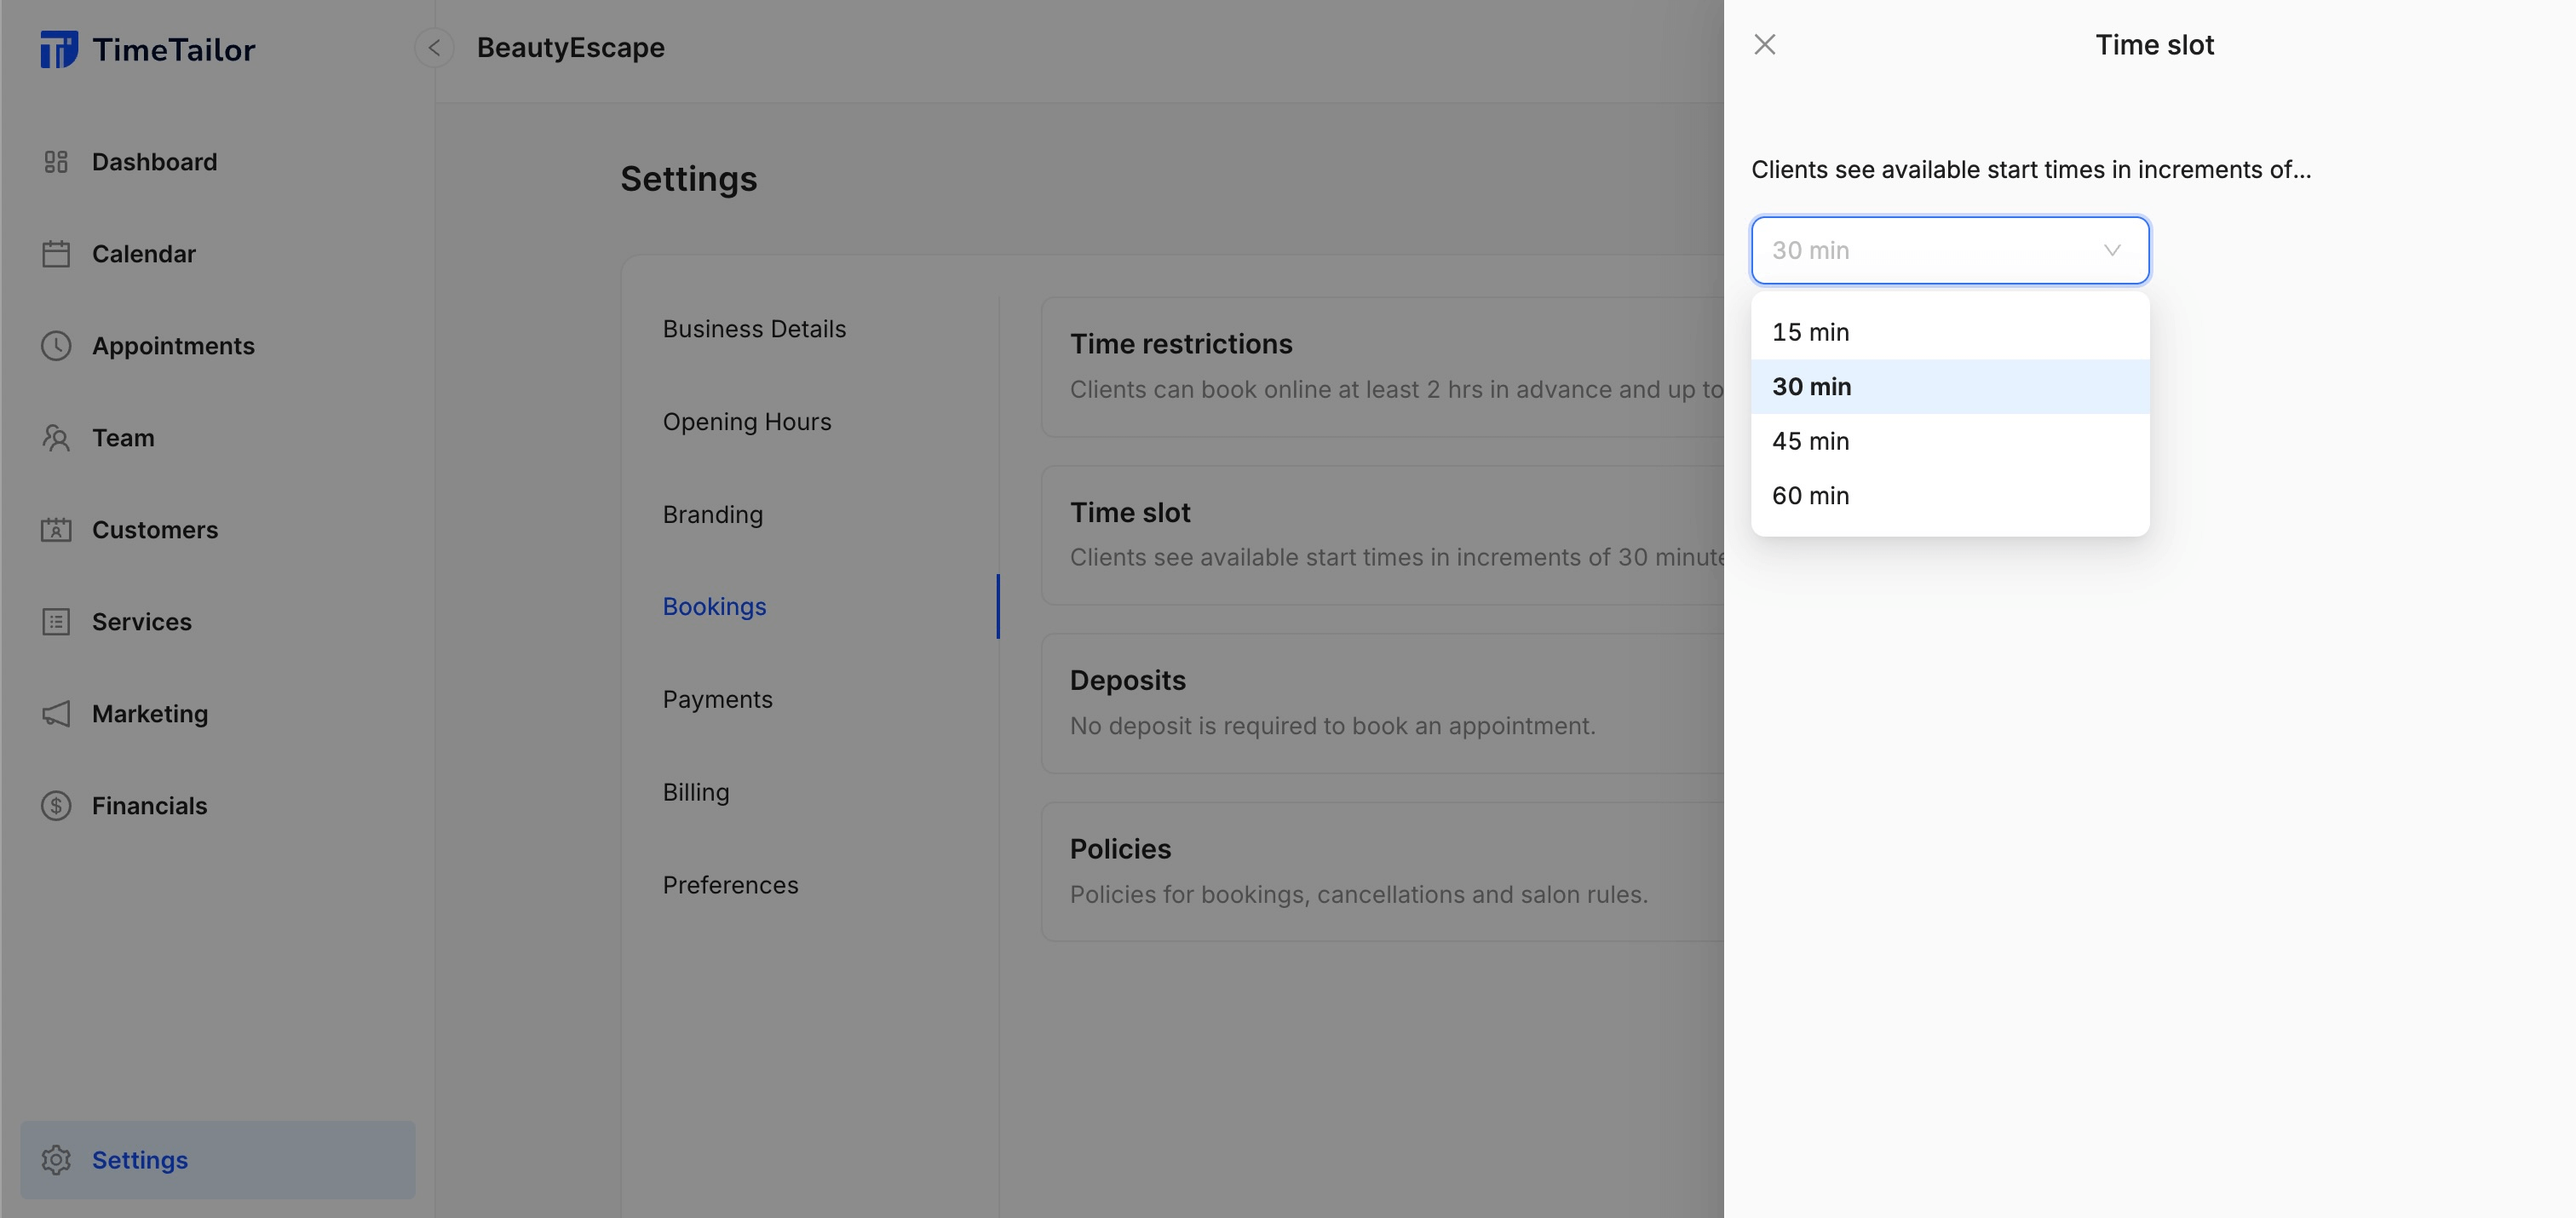Click the TimeTailor logo
This screenshot has height=1218, width=2576.
(148, 48)
